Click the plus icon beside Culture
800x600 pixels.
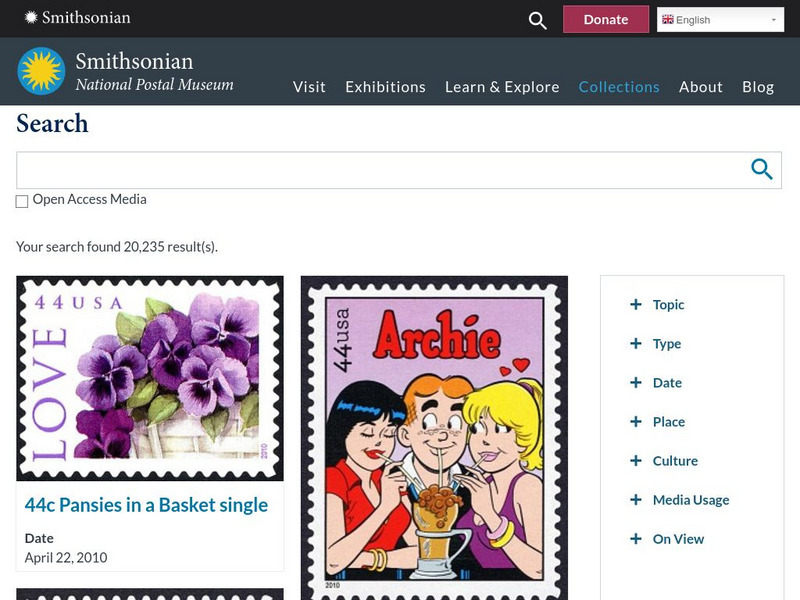tap(636, 461)
